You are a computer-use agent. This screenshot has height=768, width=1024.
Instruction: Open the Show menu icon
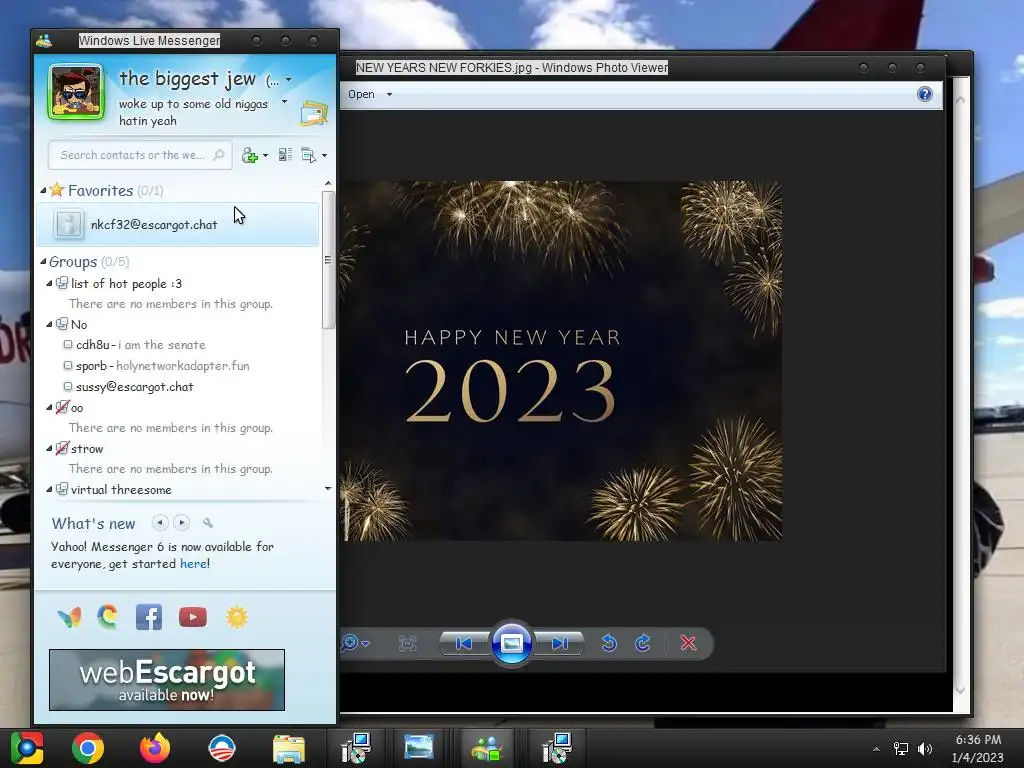(x=308, y=155)
